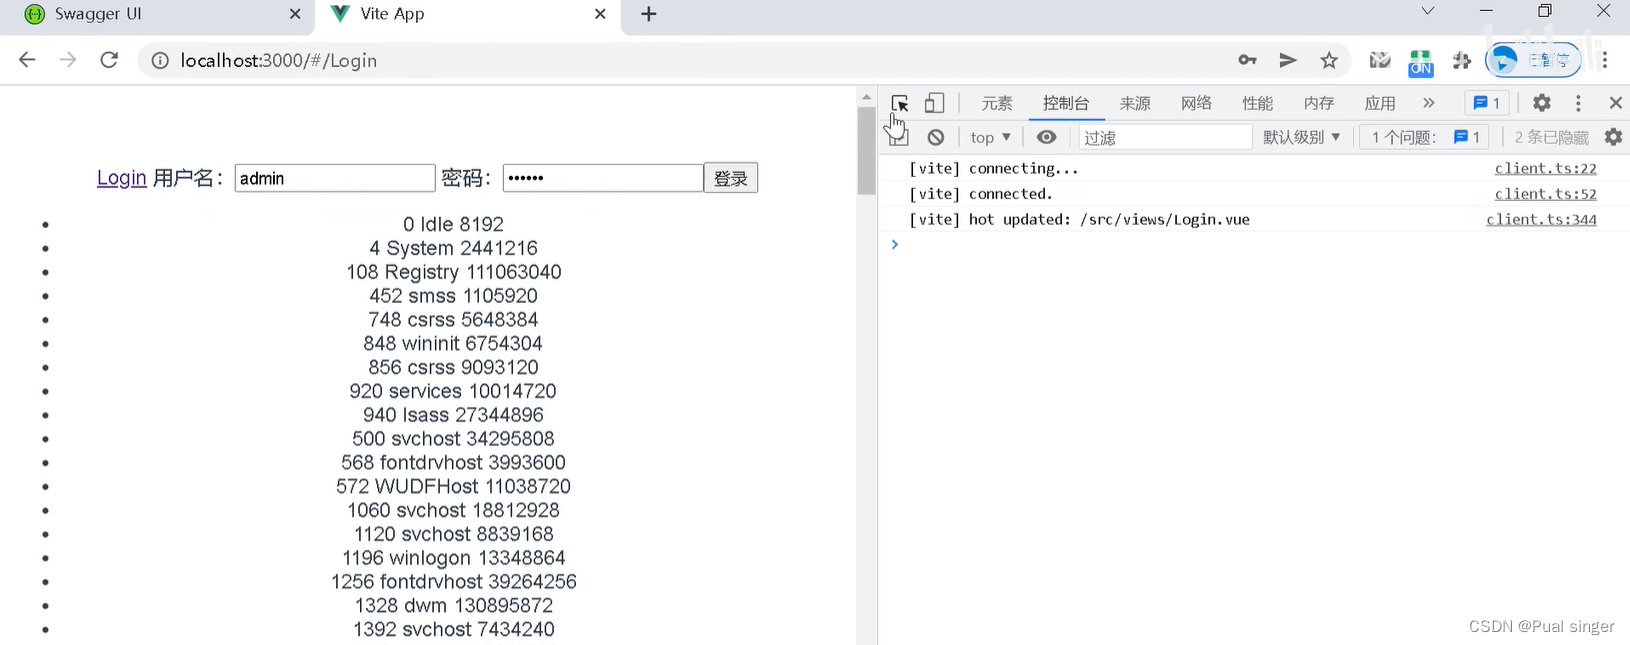
Task: Click the share/send page icon
Action: (x=1288, y=60)
